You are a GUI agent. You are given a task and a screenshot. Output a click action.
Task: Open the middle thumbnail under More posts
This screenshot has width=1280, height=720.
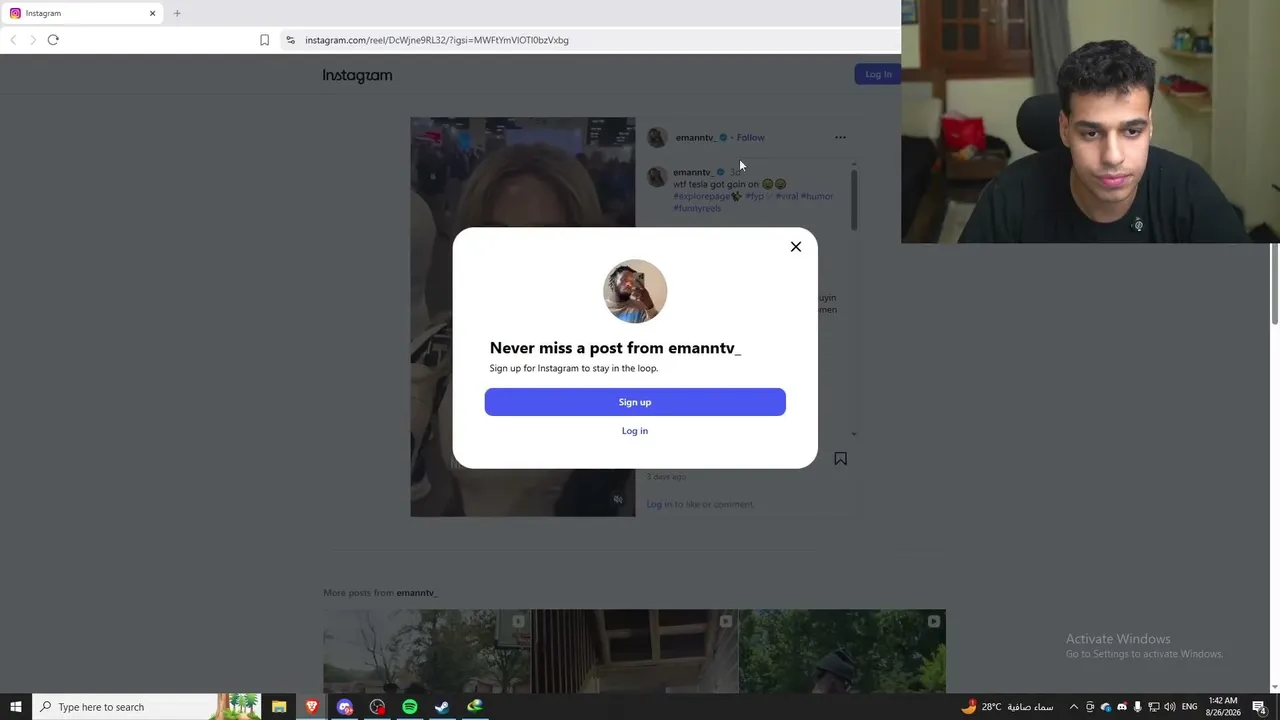pyautogui.click(x=635, y=651)
